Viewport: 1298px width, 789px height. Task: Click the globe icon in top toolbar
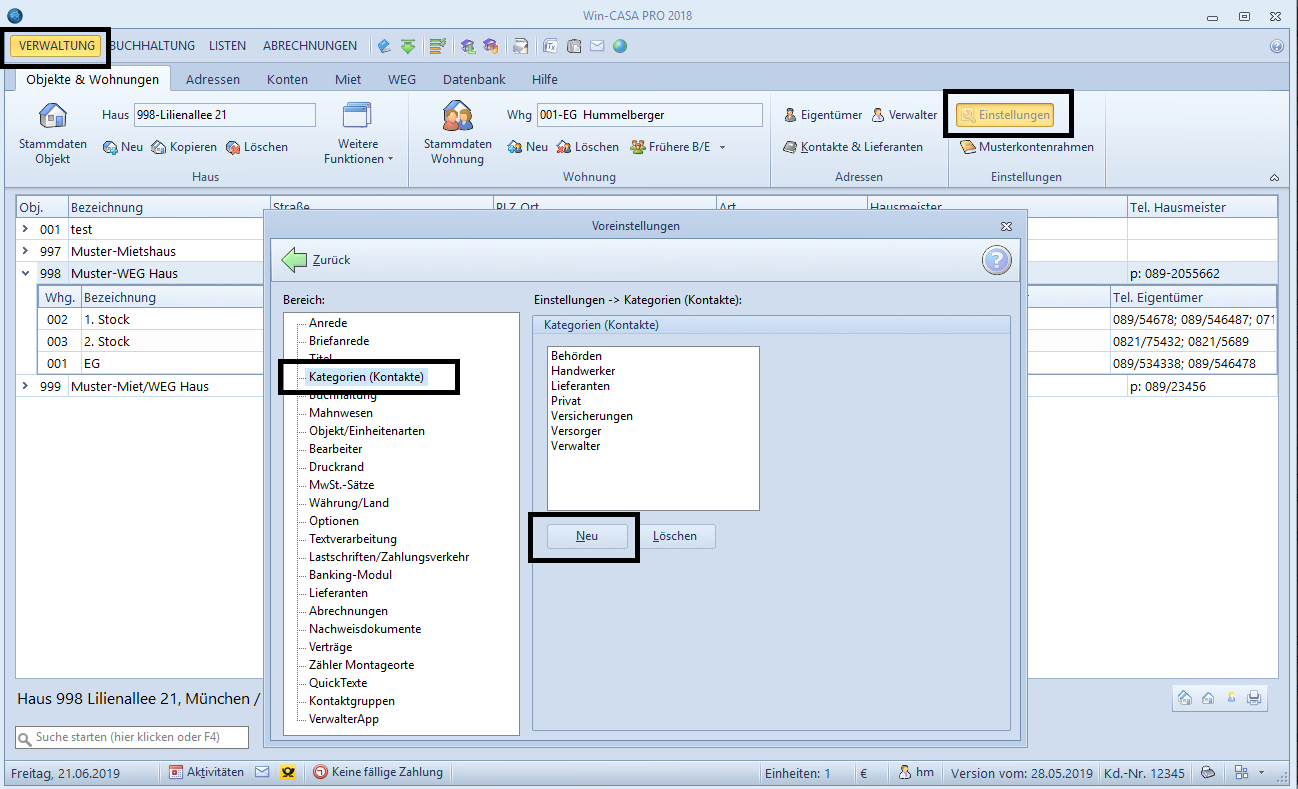[x=620, y=46]
